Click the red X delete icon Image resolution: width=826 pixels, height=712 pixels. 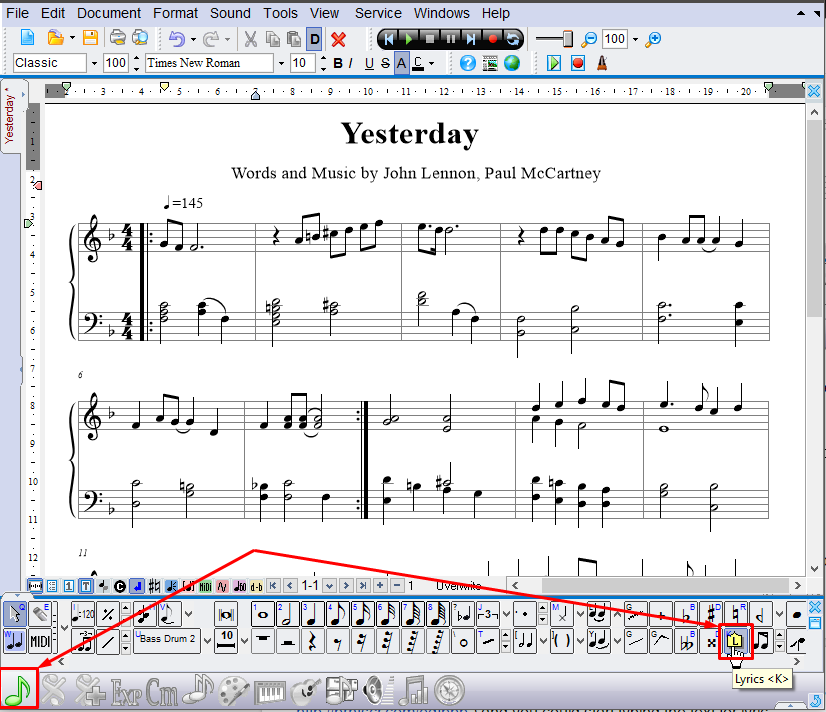tap(338, 39)
